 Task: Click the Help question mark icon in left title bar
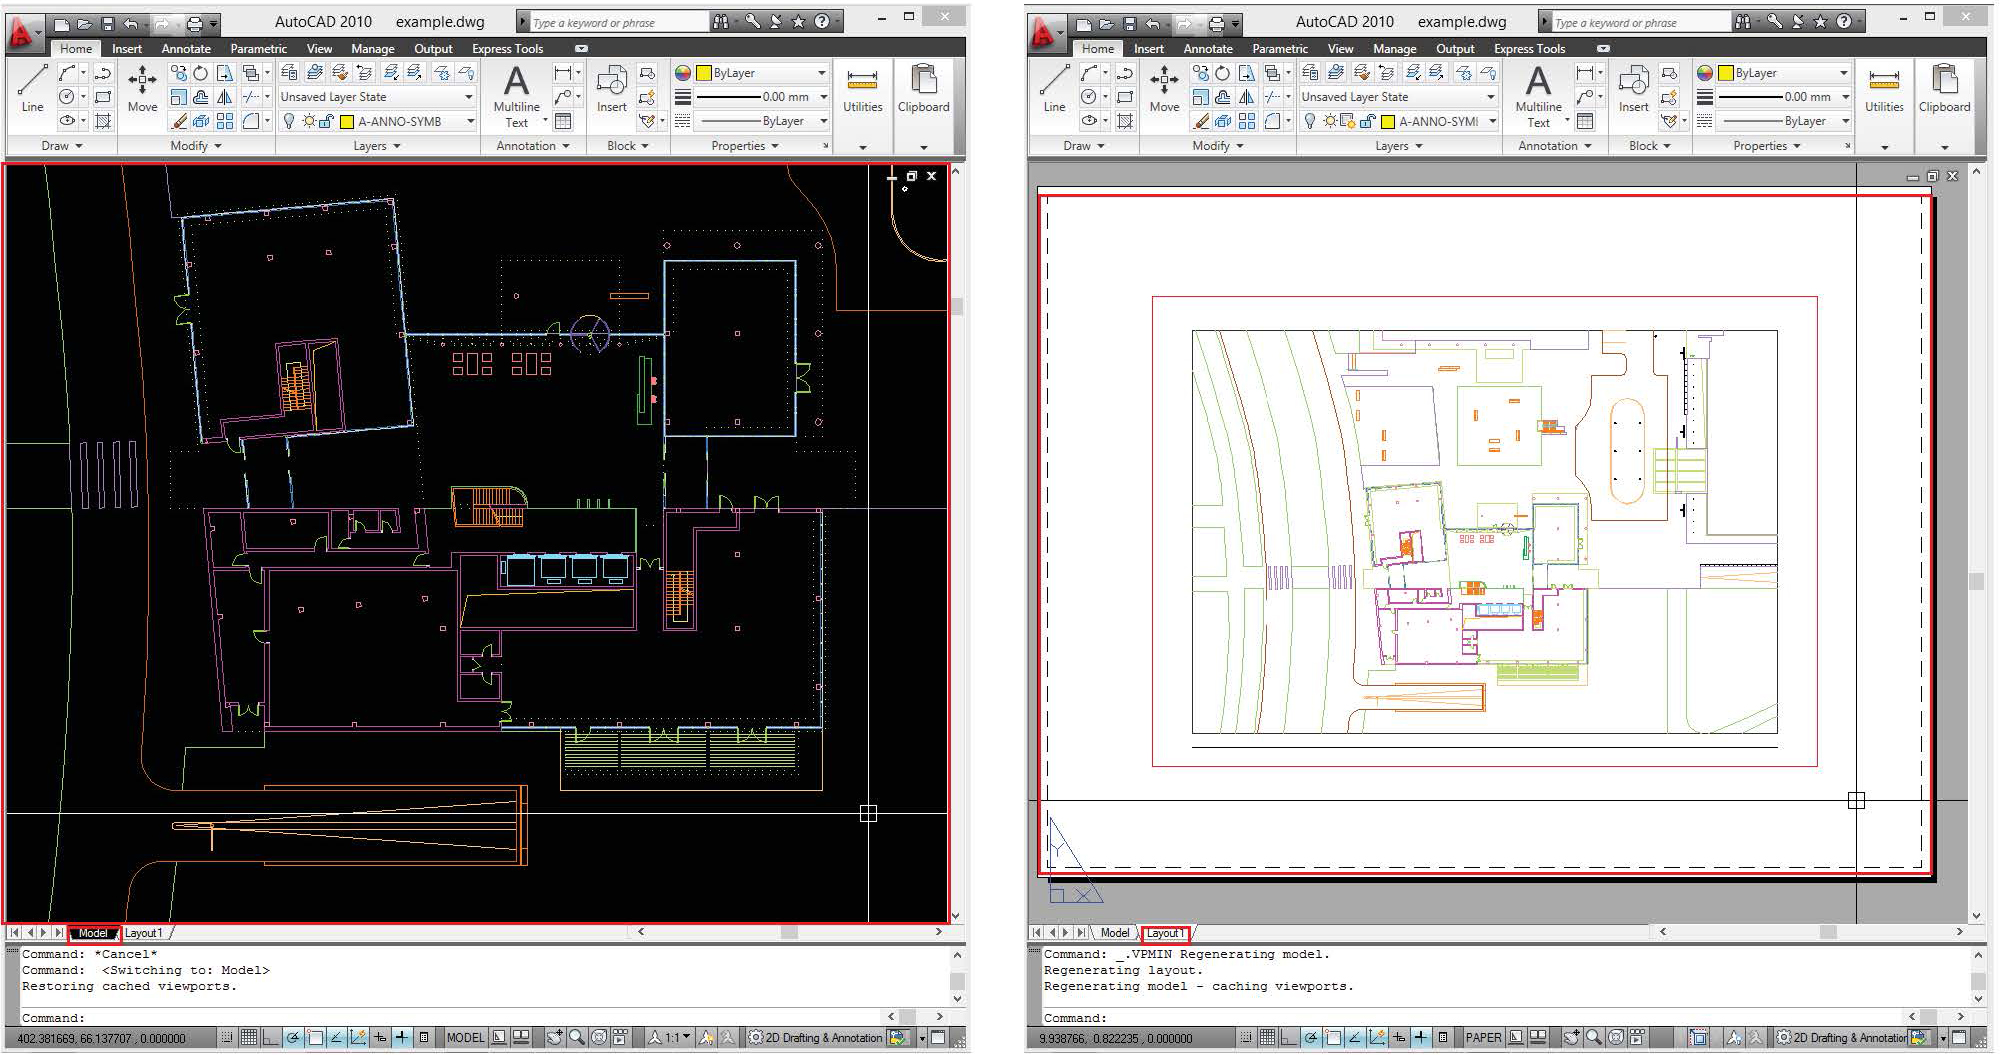(x=822, y=21)
